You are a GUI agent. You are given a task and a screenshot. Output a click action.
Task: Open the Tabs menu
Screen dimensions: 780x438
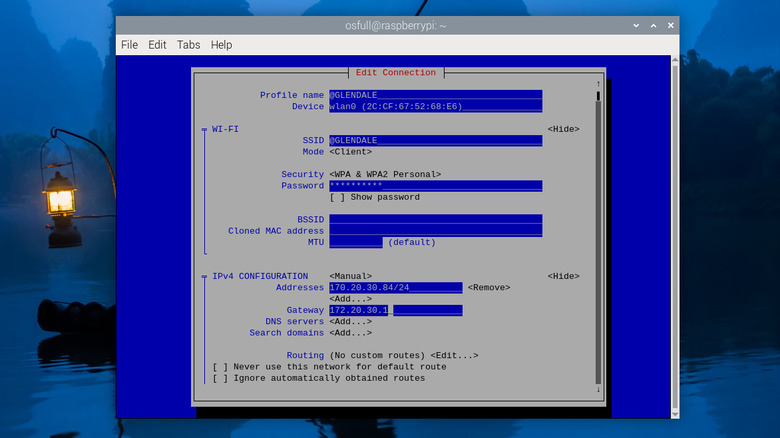(x=188, y=45)
